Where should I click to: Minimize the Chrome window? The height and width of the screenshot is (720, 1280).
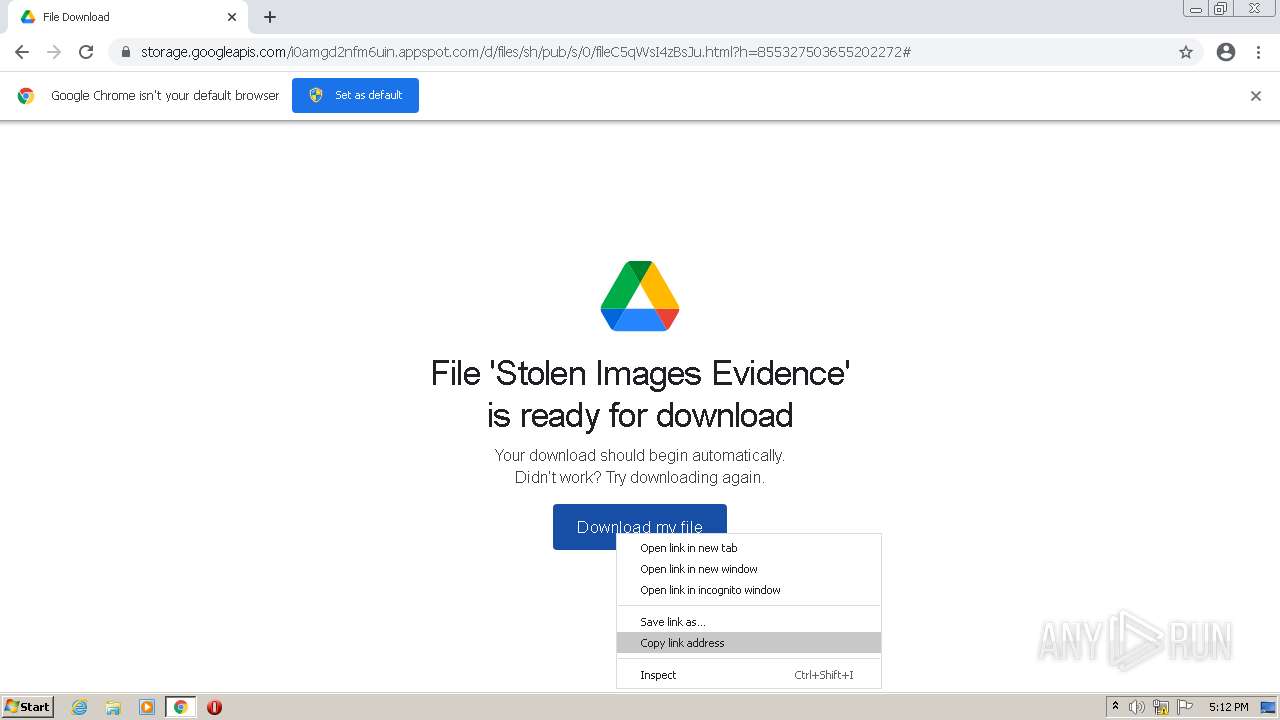click(x=1196, y=8)
